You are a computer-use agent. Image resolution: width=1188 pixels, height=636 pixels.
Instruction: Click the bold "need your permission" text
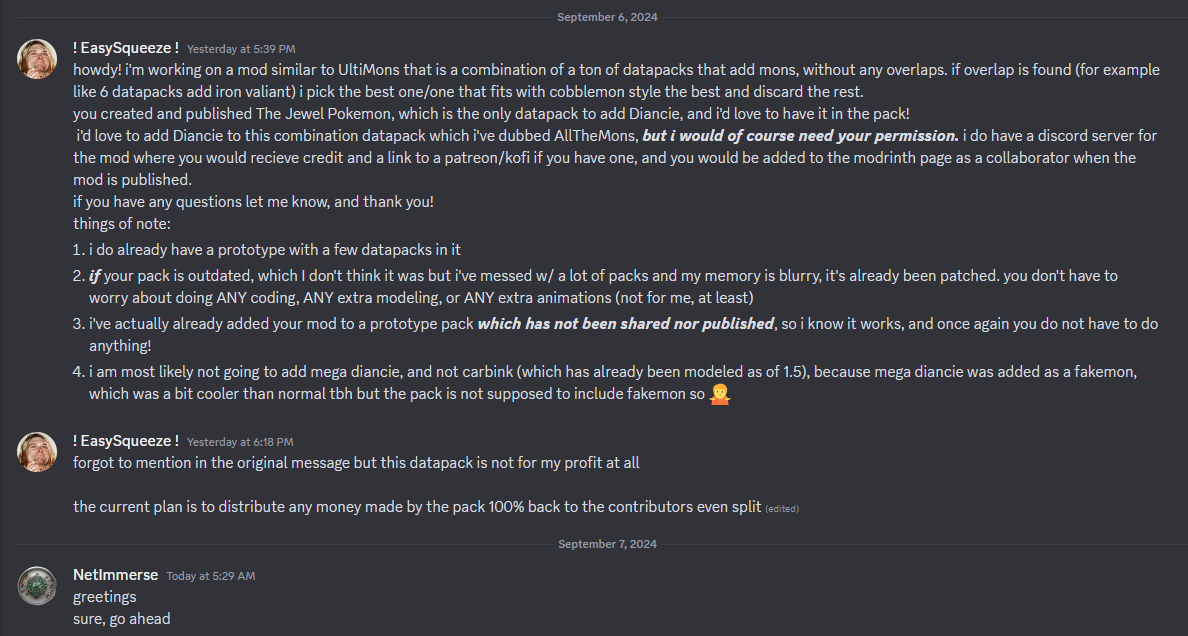coord(800,135)
